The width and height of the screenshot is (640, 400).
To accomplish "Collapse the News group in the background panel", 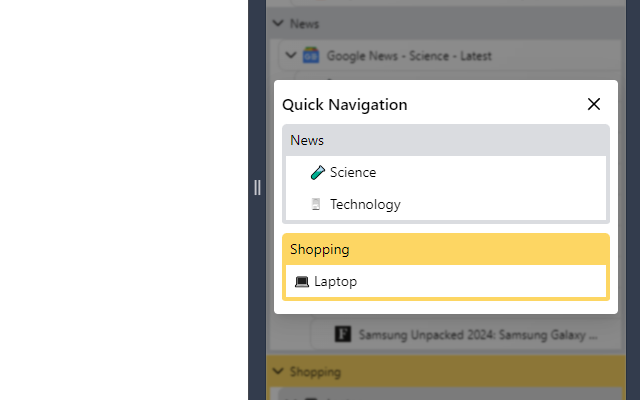I will 278,23.
